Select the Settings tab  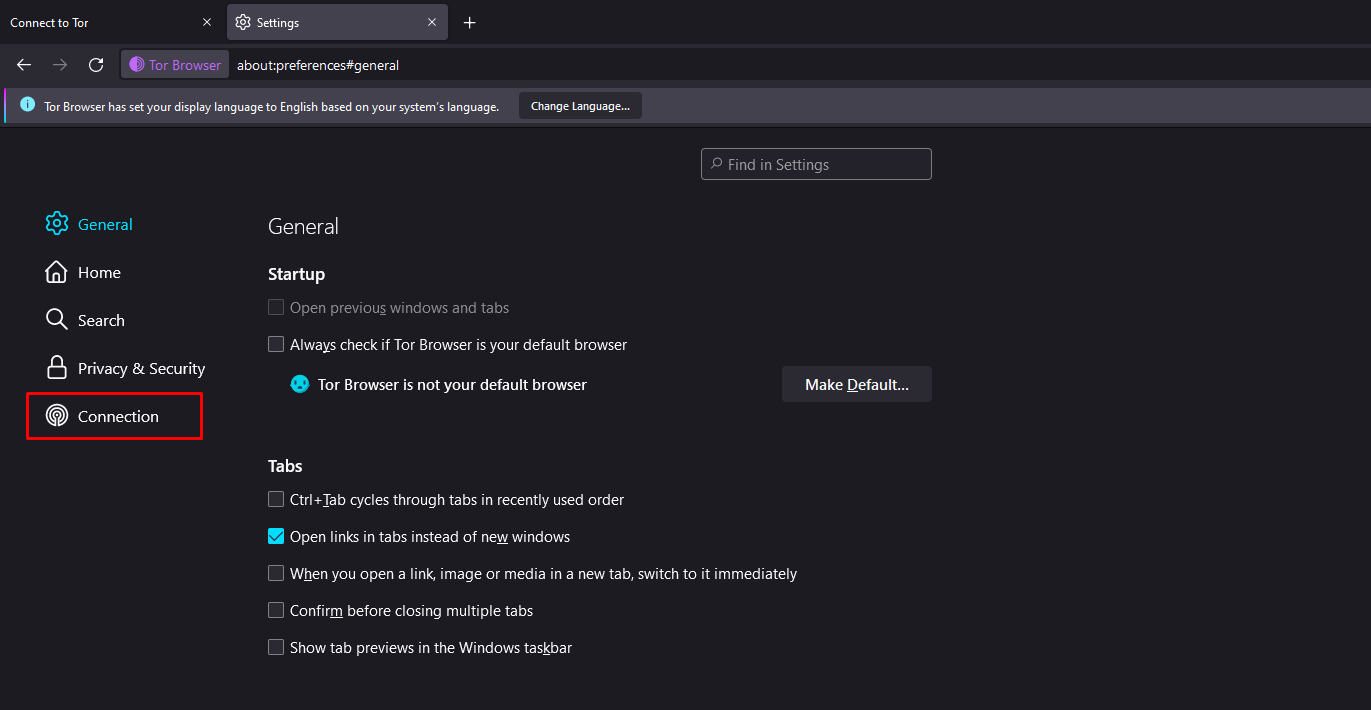tap(337, 22)
